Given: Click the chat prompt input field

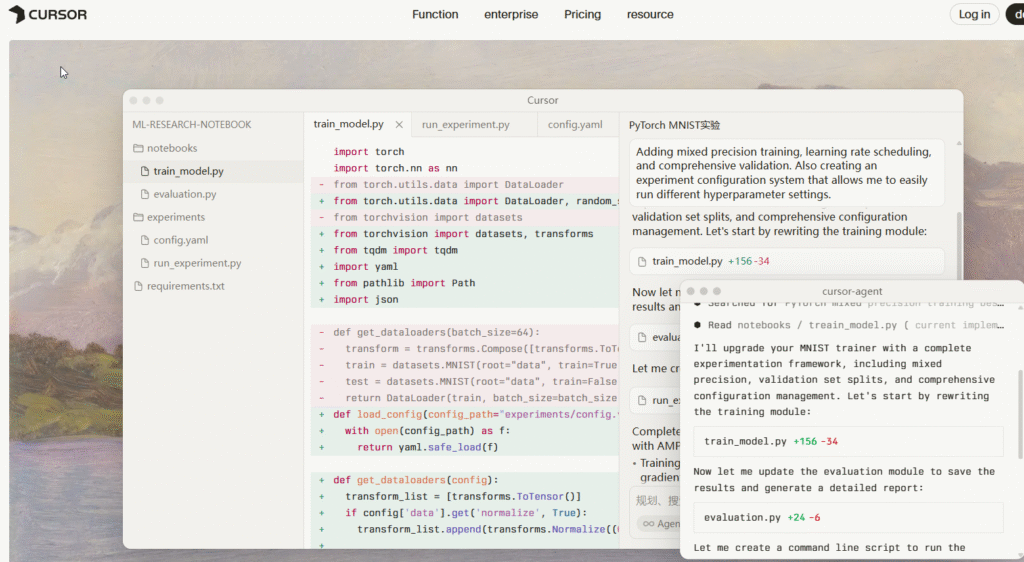Looking at the screenshot, I should (x=655, y=499).
